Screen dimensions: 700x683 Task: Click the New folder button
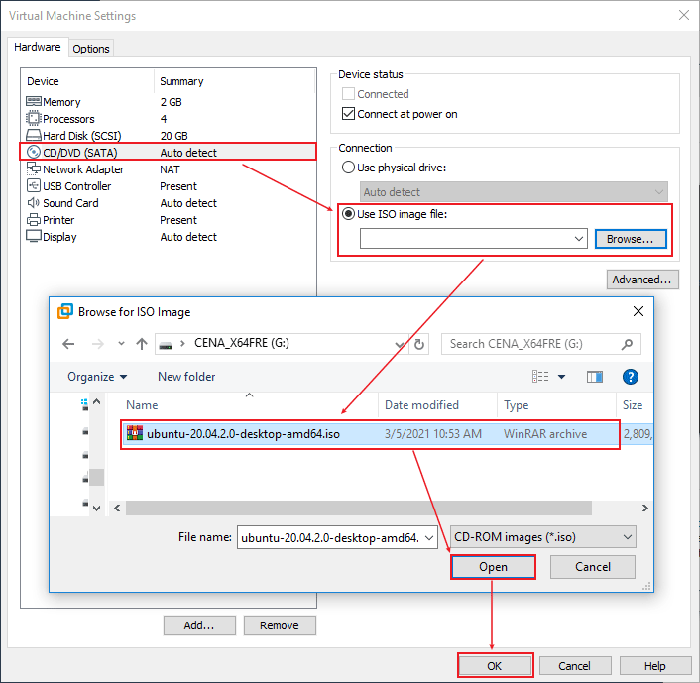coord(187,377)
